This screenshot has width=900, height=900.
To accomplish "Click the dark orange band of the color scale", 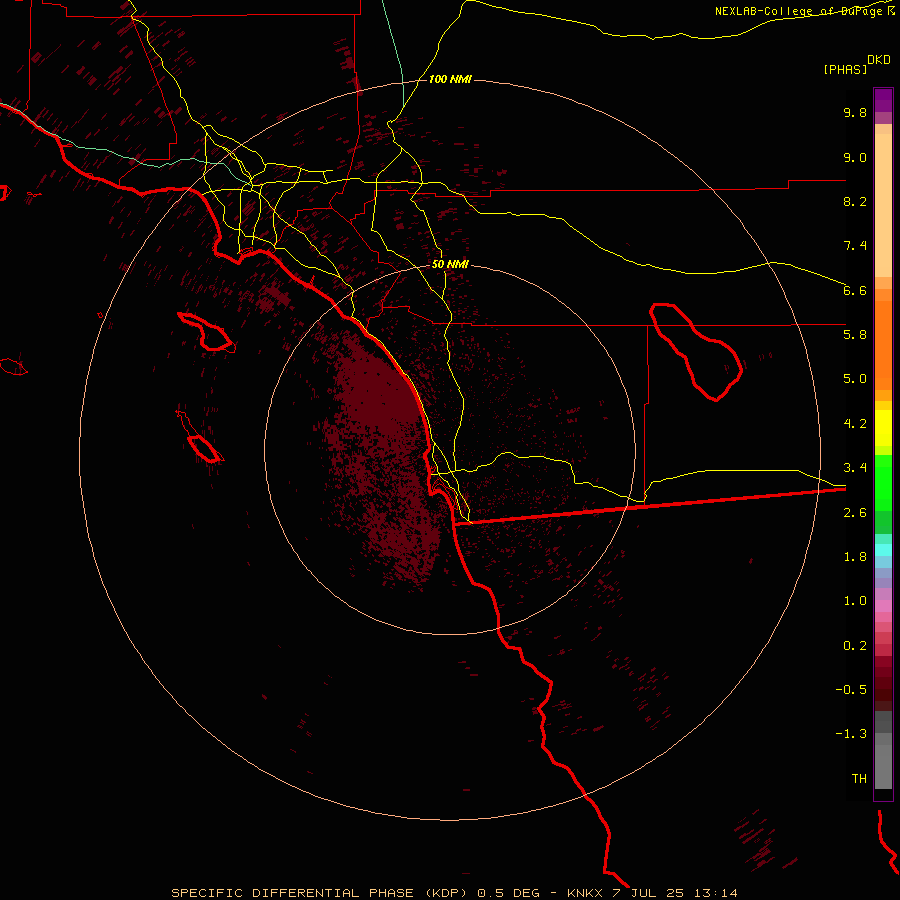I will pos(883,345).
